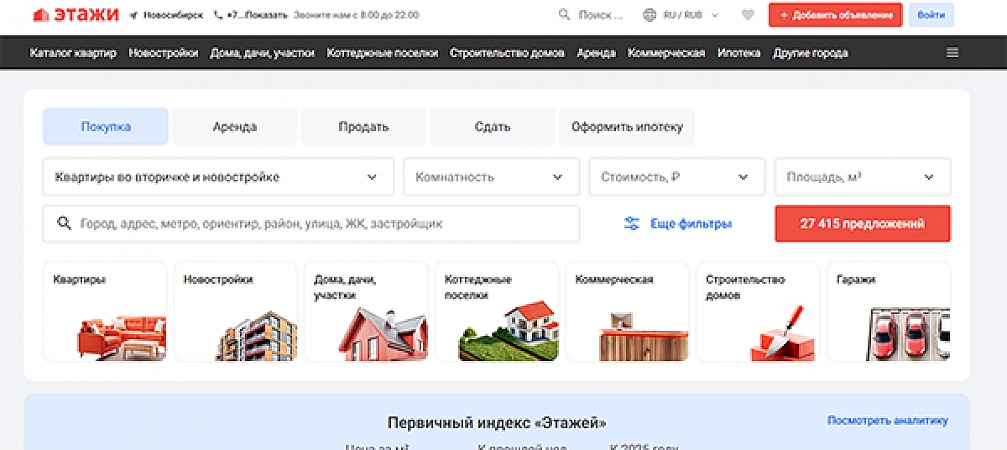Open the Посмотреть аналитику link

[x=888, y=421]
